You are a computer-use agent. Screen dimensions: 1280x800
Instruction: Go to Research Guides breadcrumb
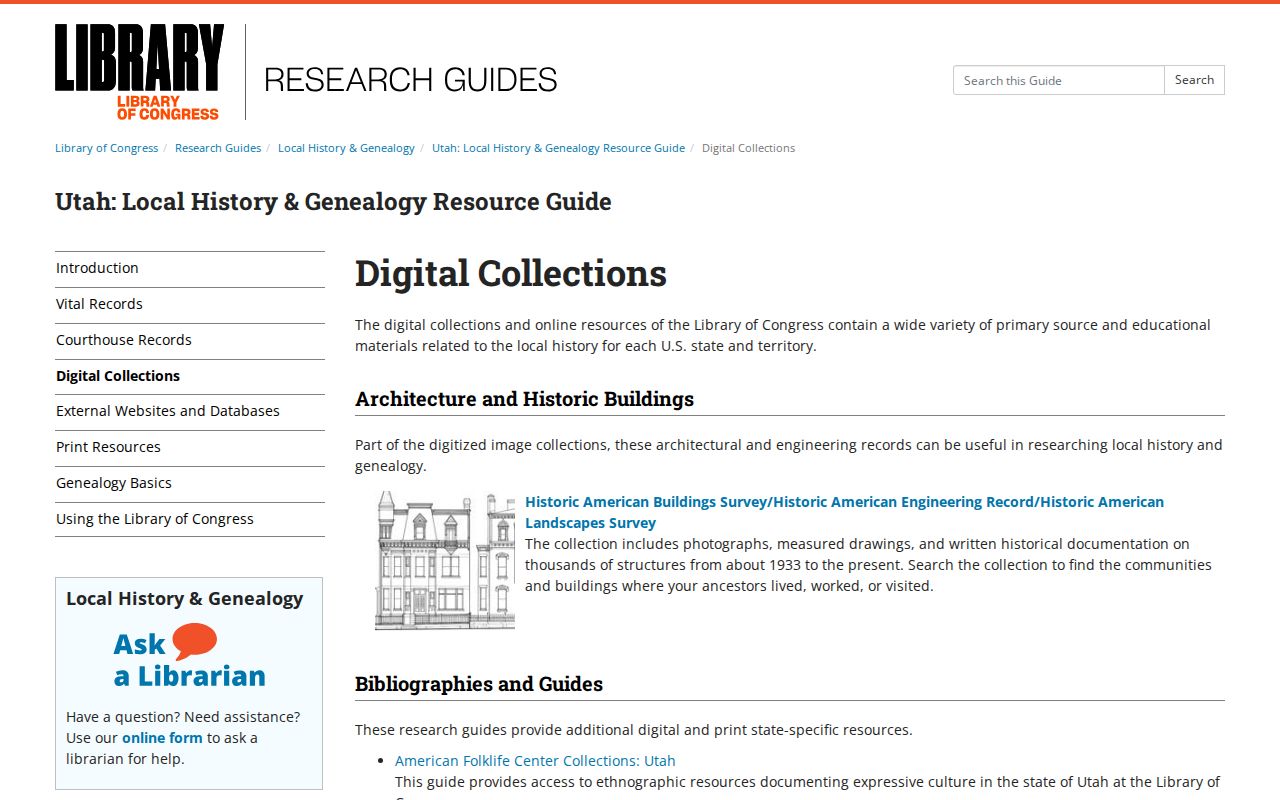(218, 148)
